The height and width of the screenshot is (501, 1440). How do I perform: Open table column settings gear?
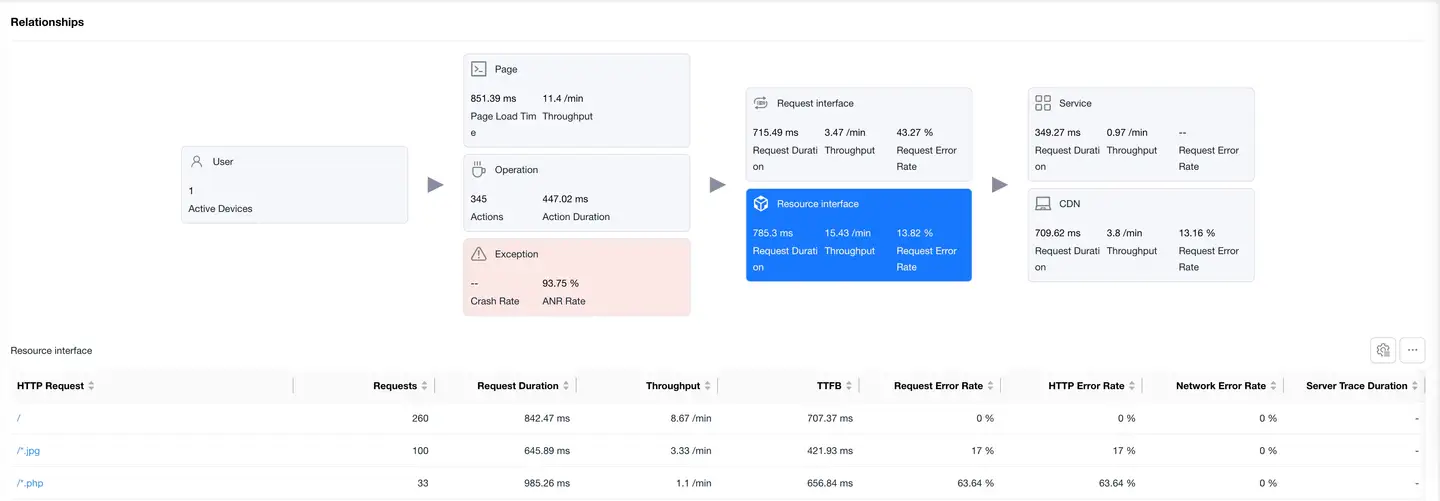point(1383,350)
